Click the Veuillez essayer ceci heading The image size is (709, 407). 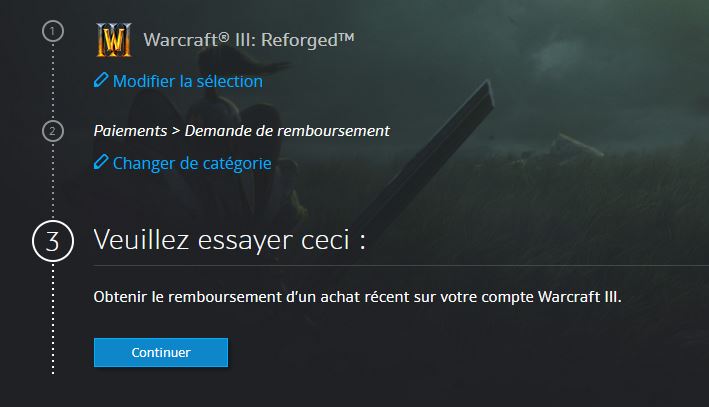(x=229, y=240)
